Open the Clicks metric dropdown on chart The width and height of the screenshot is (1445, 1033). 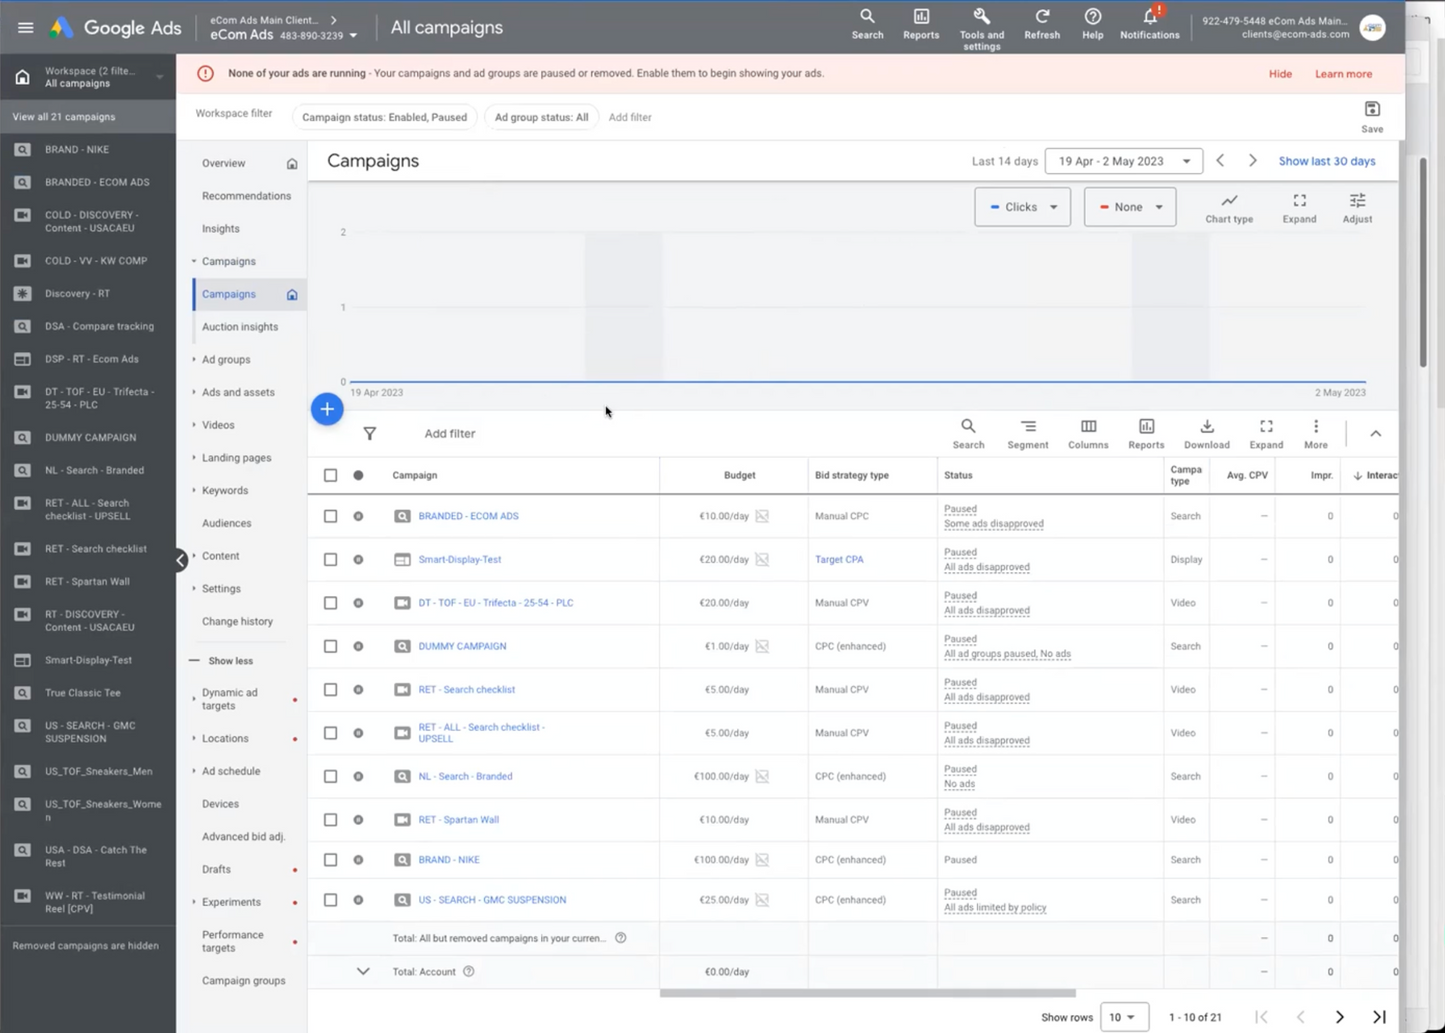(x=1022, y=207)
